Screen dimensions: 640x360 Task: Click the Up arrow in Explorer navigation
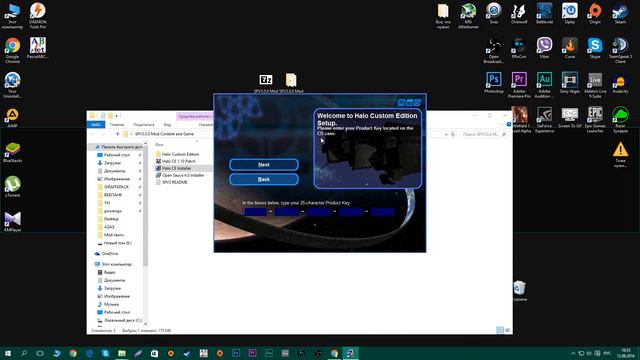(x=118, y=134)
